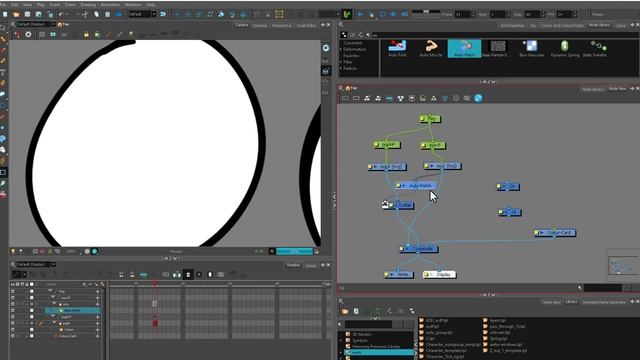Pick the Auto-Patch node in Node Library

(464, 49)
